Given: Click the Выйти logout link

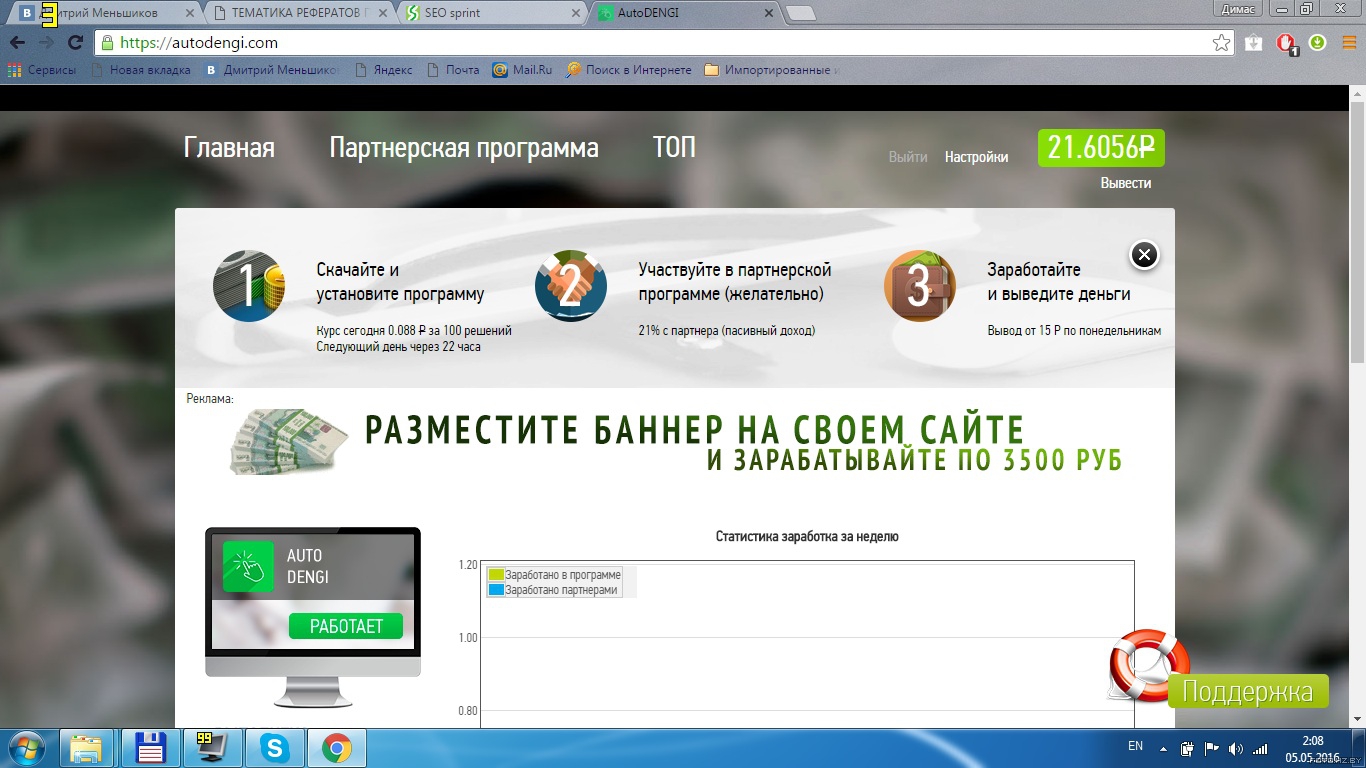Looking at the screenshot, I should [908, 157].
